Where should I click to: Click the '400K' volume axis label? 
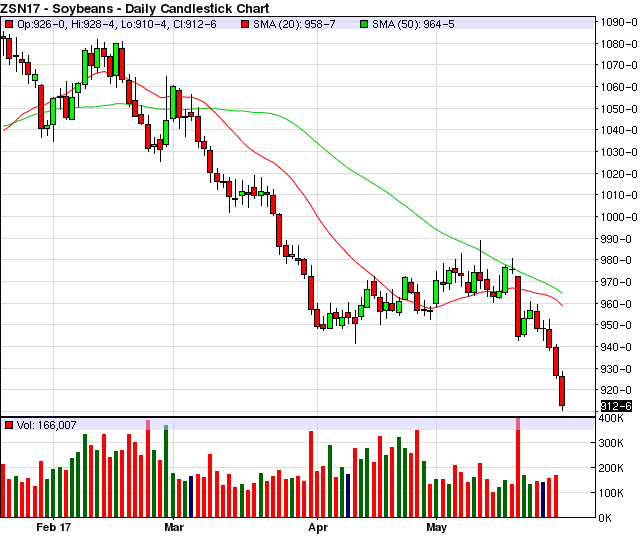(x=611, y=418)
